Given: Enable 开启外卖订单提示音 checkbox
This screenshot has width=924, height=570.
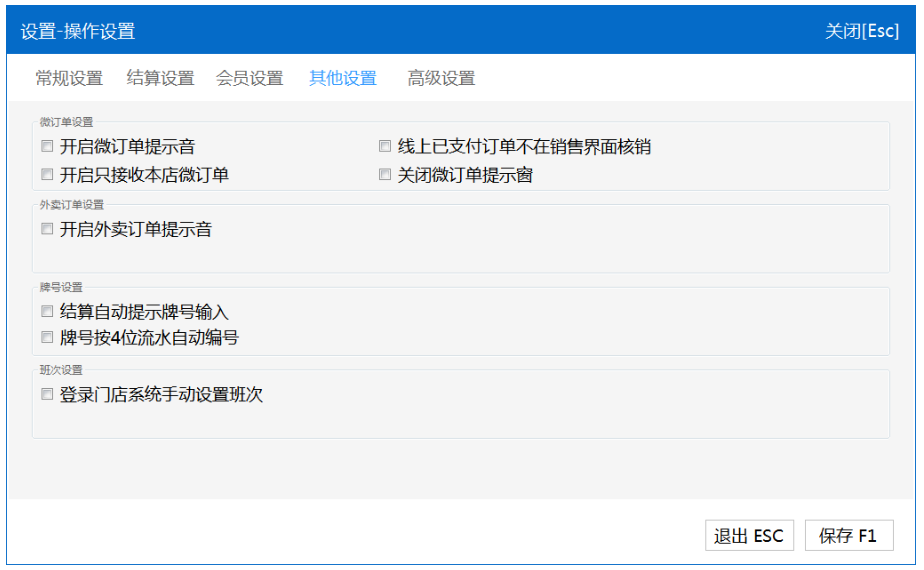Looking at the screenshot, I should [47, 229].
